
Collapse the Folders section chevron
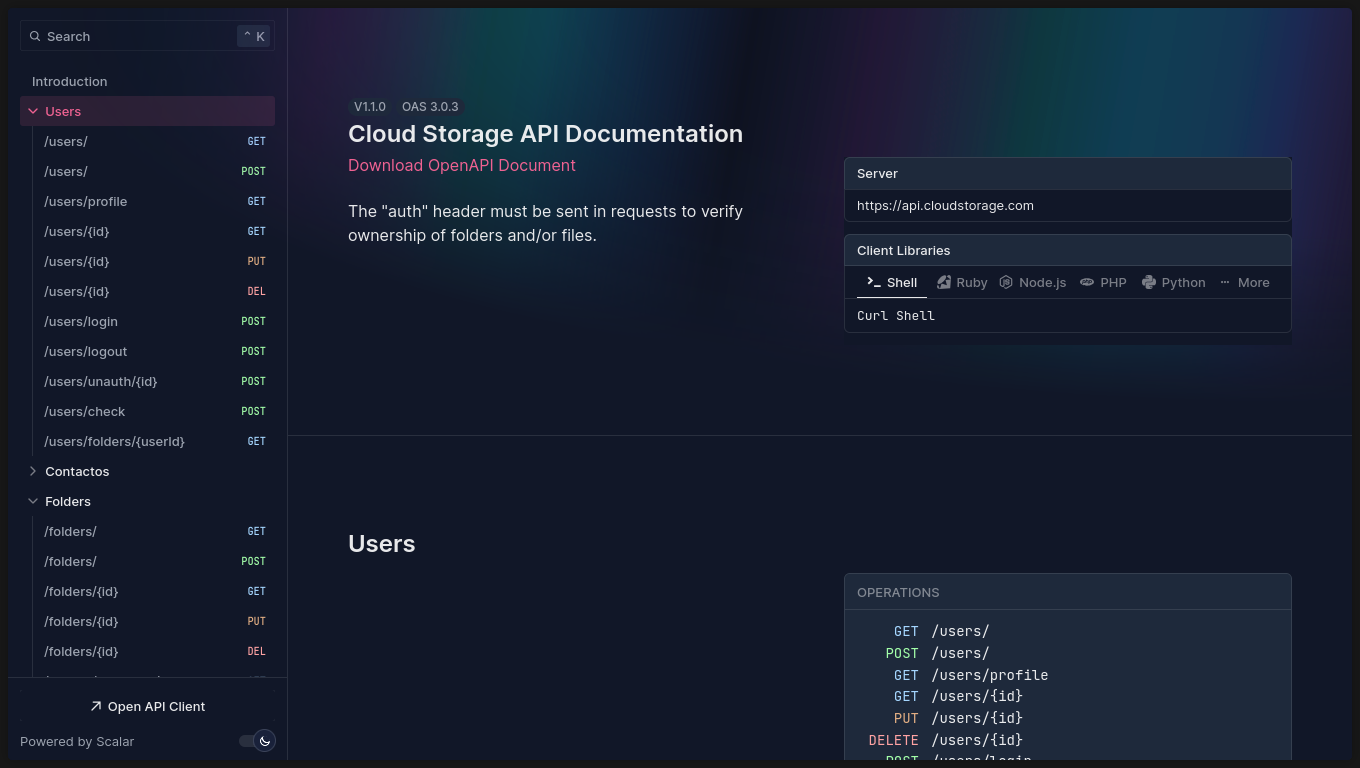33,501
